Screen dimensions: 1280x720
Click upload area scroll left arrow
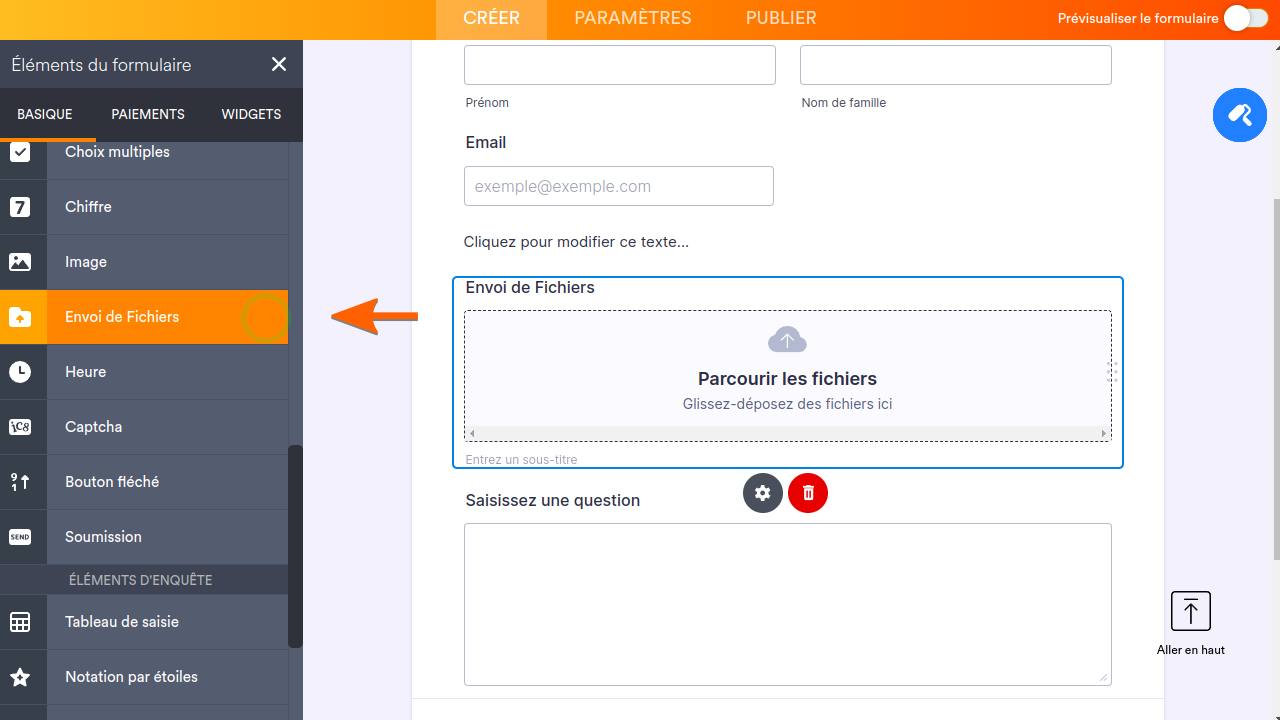pyautogui.click(x=472, y=434)
